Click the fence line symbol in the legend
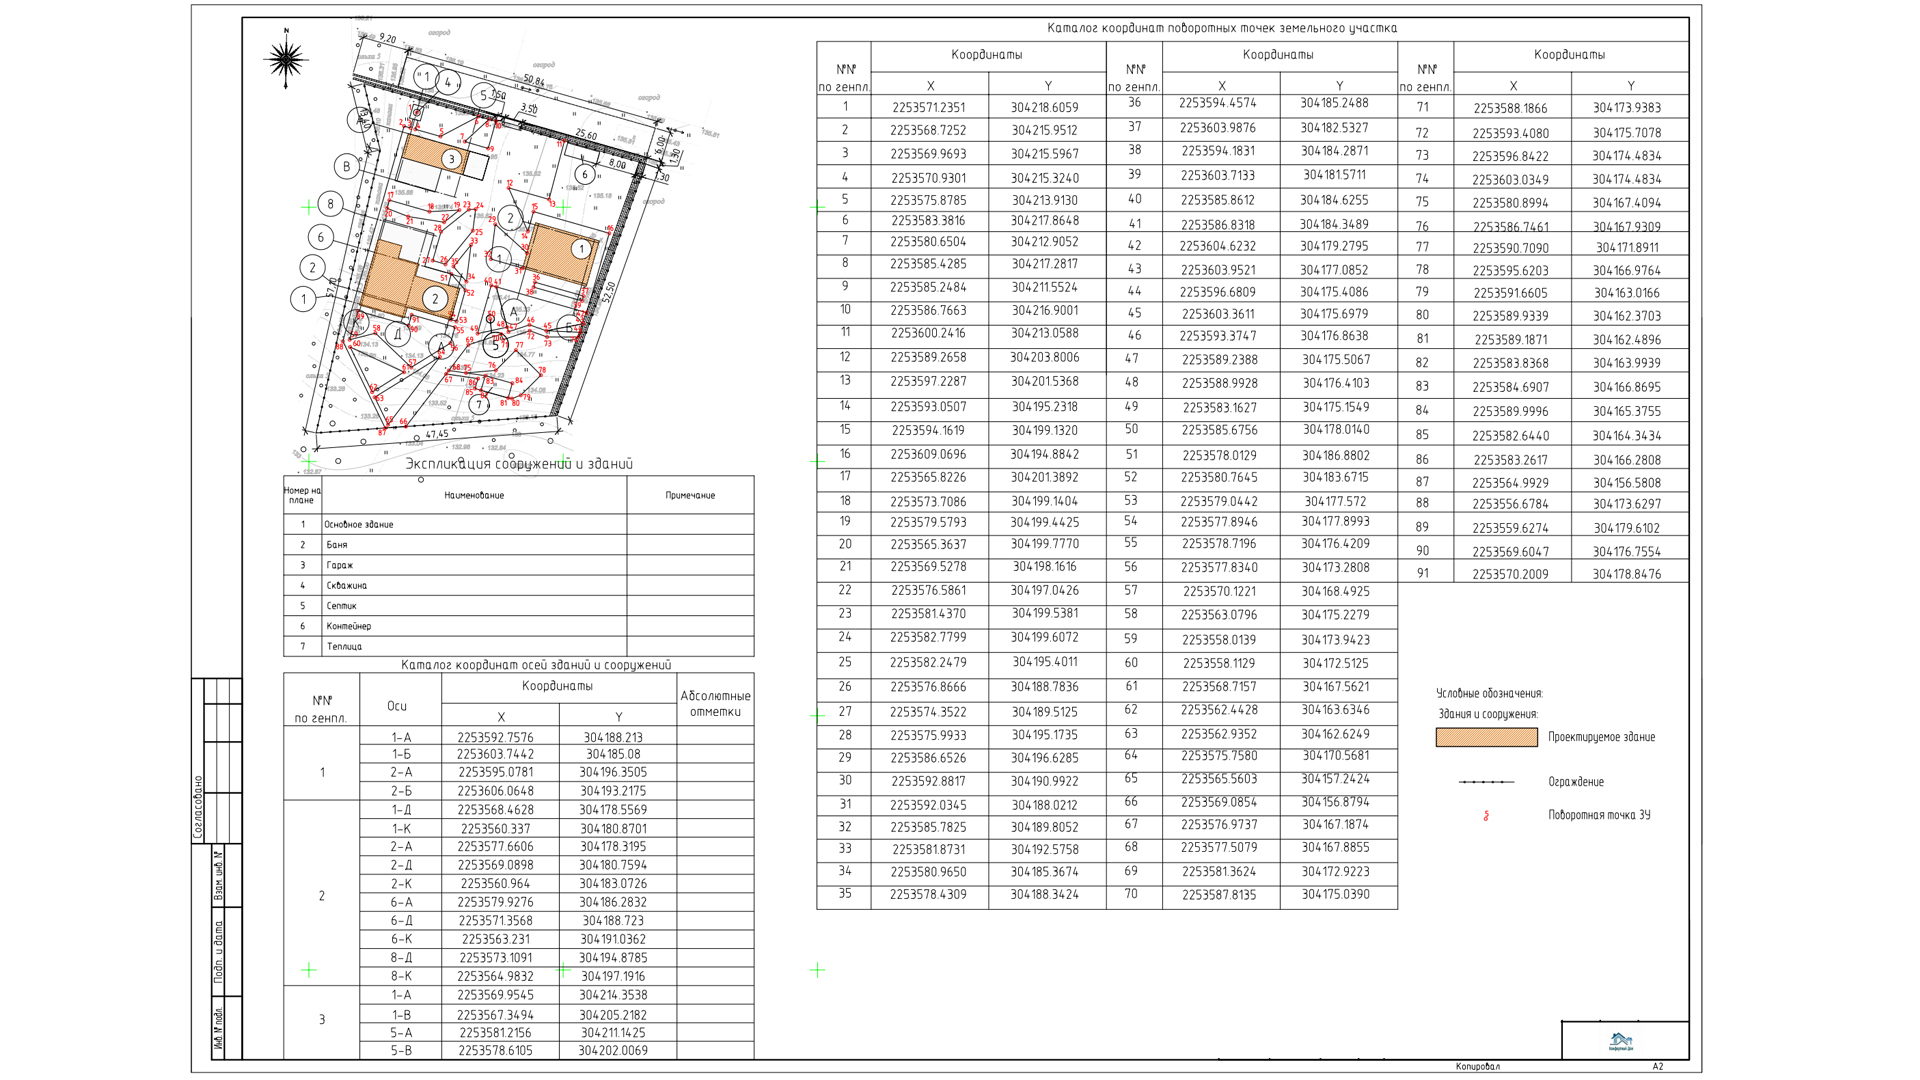Screen dimensions: 1920x1080 coord(1486,782)
